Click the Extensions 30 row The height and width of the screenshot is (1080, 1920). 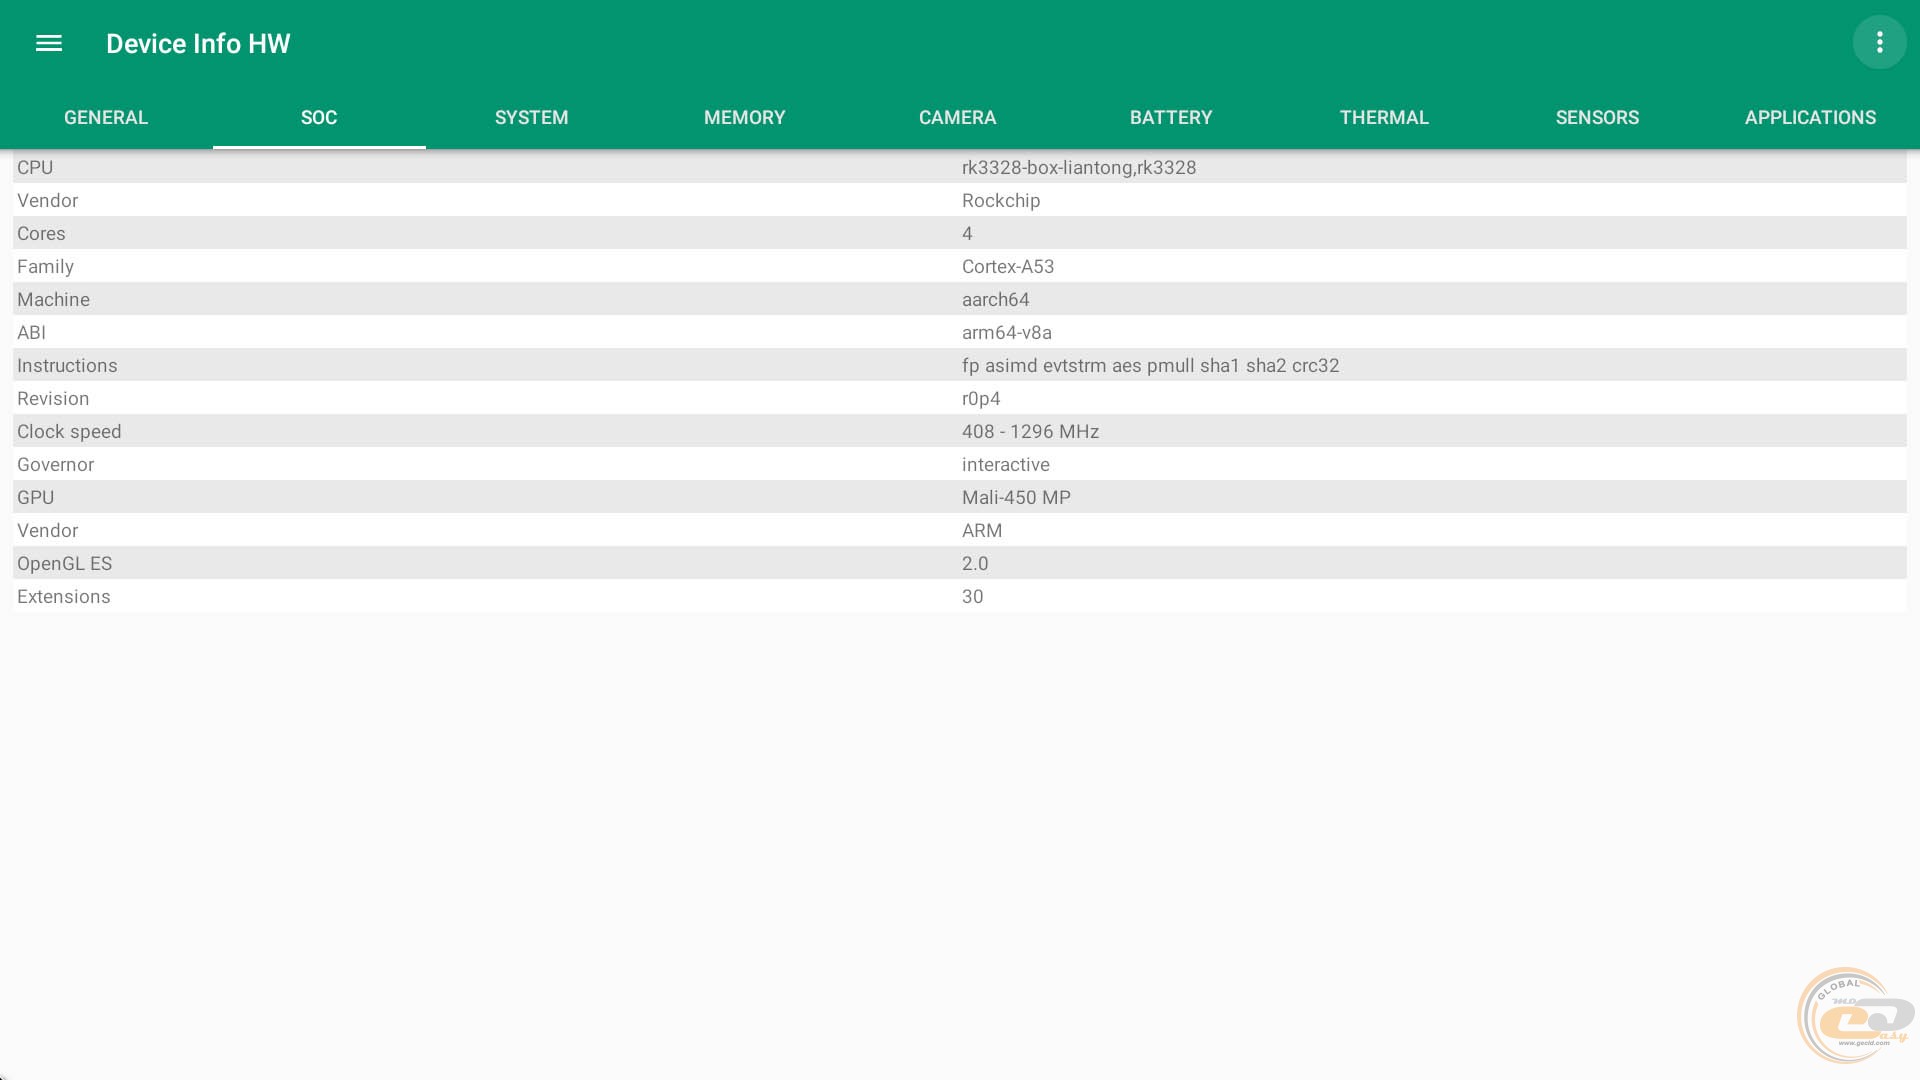click(x=959, y=597)
